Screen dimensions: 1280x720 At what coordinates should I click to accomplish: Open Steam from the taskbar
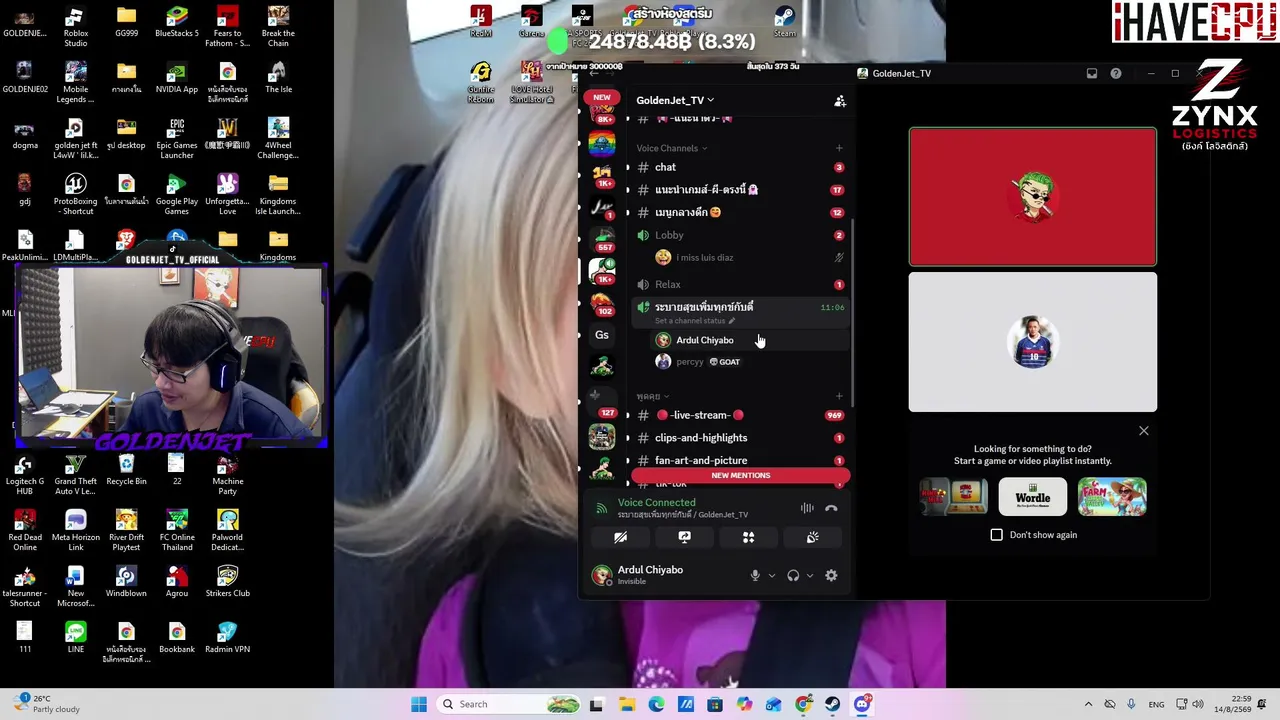click(832, 704)
